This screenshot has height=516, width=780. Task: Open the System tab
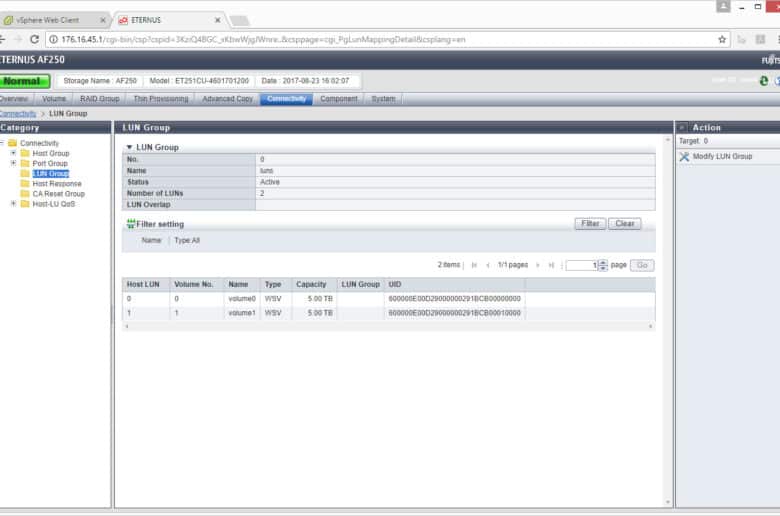pos(383,99)
